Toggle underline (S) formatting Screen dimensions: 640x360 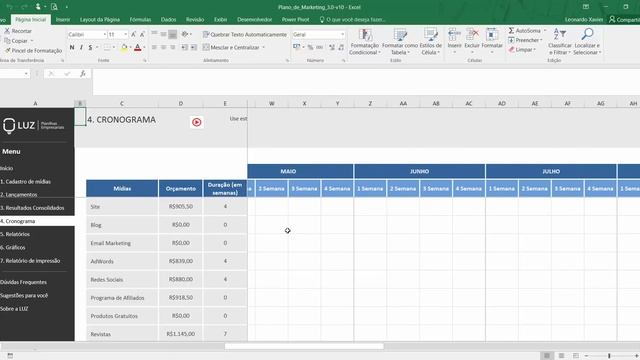90,47
